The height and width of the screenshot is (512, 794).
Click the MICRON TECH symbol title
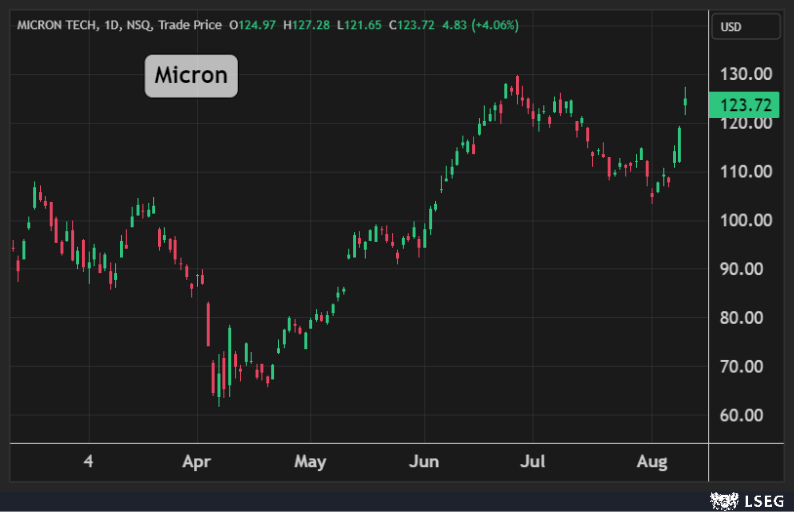(x=57, y=26)
